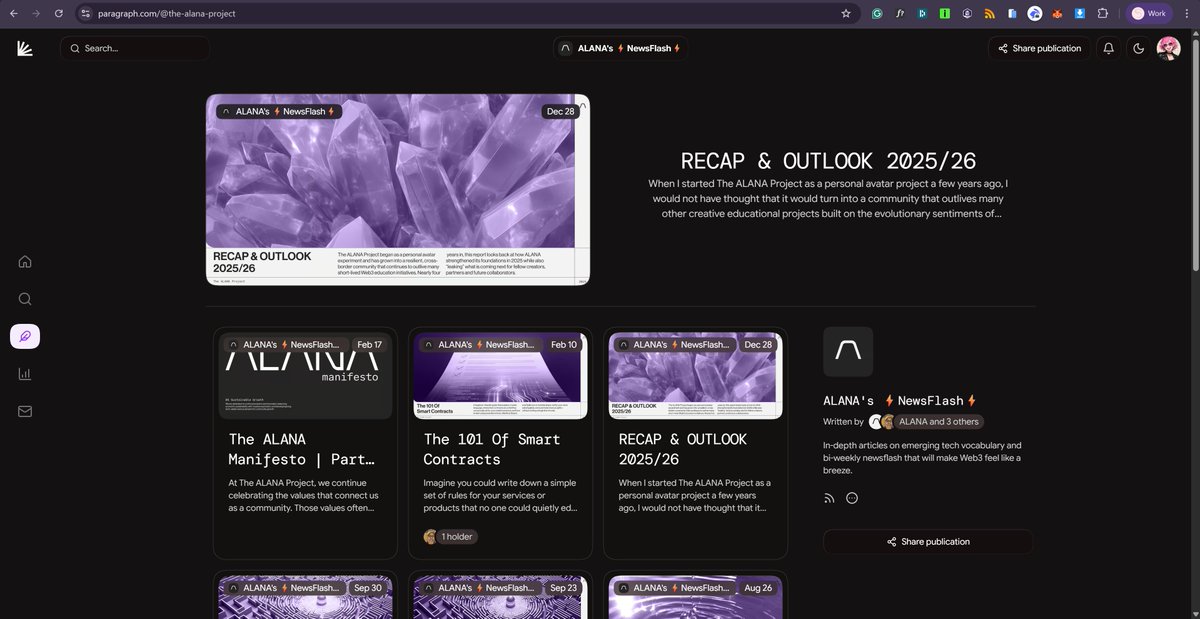Open the Aug 26 article card
The image size is (1200, 619).
(695, 596)
